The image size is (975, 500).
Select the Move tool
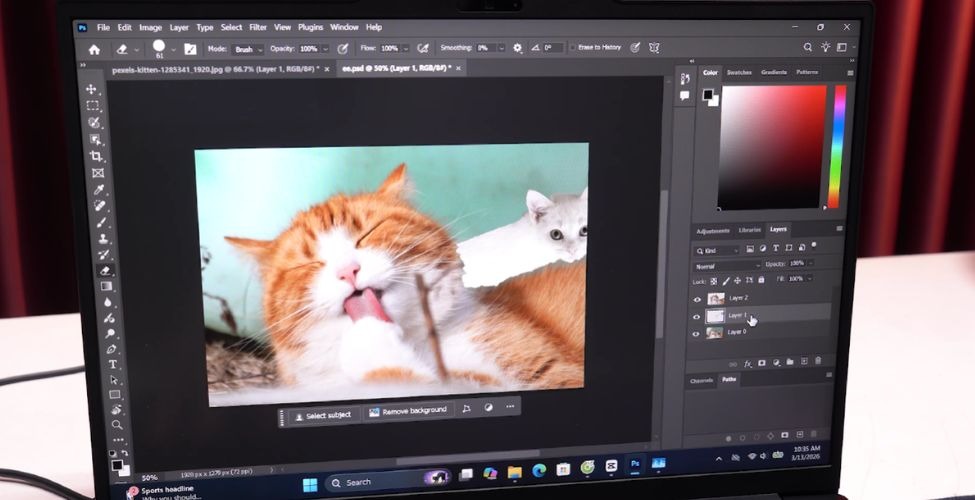[92, 89]
